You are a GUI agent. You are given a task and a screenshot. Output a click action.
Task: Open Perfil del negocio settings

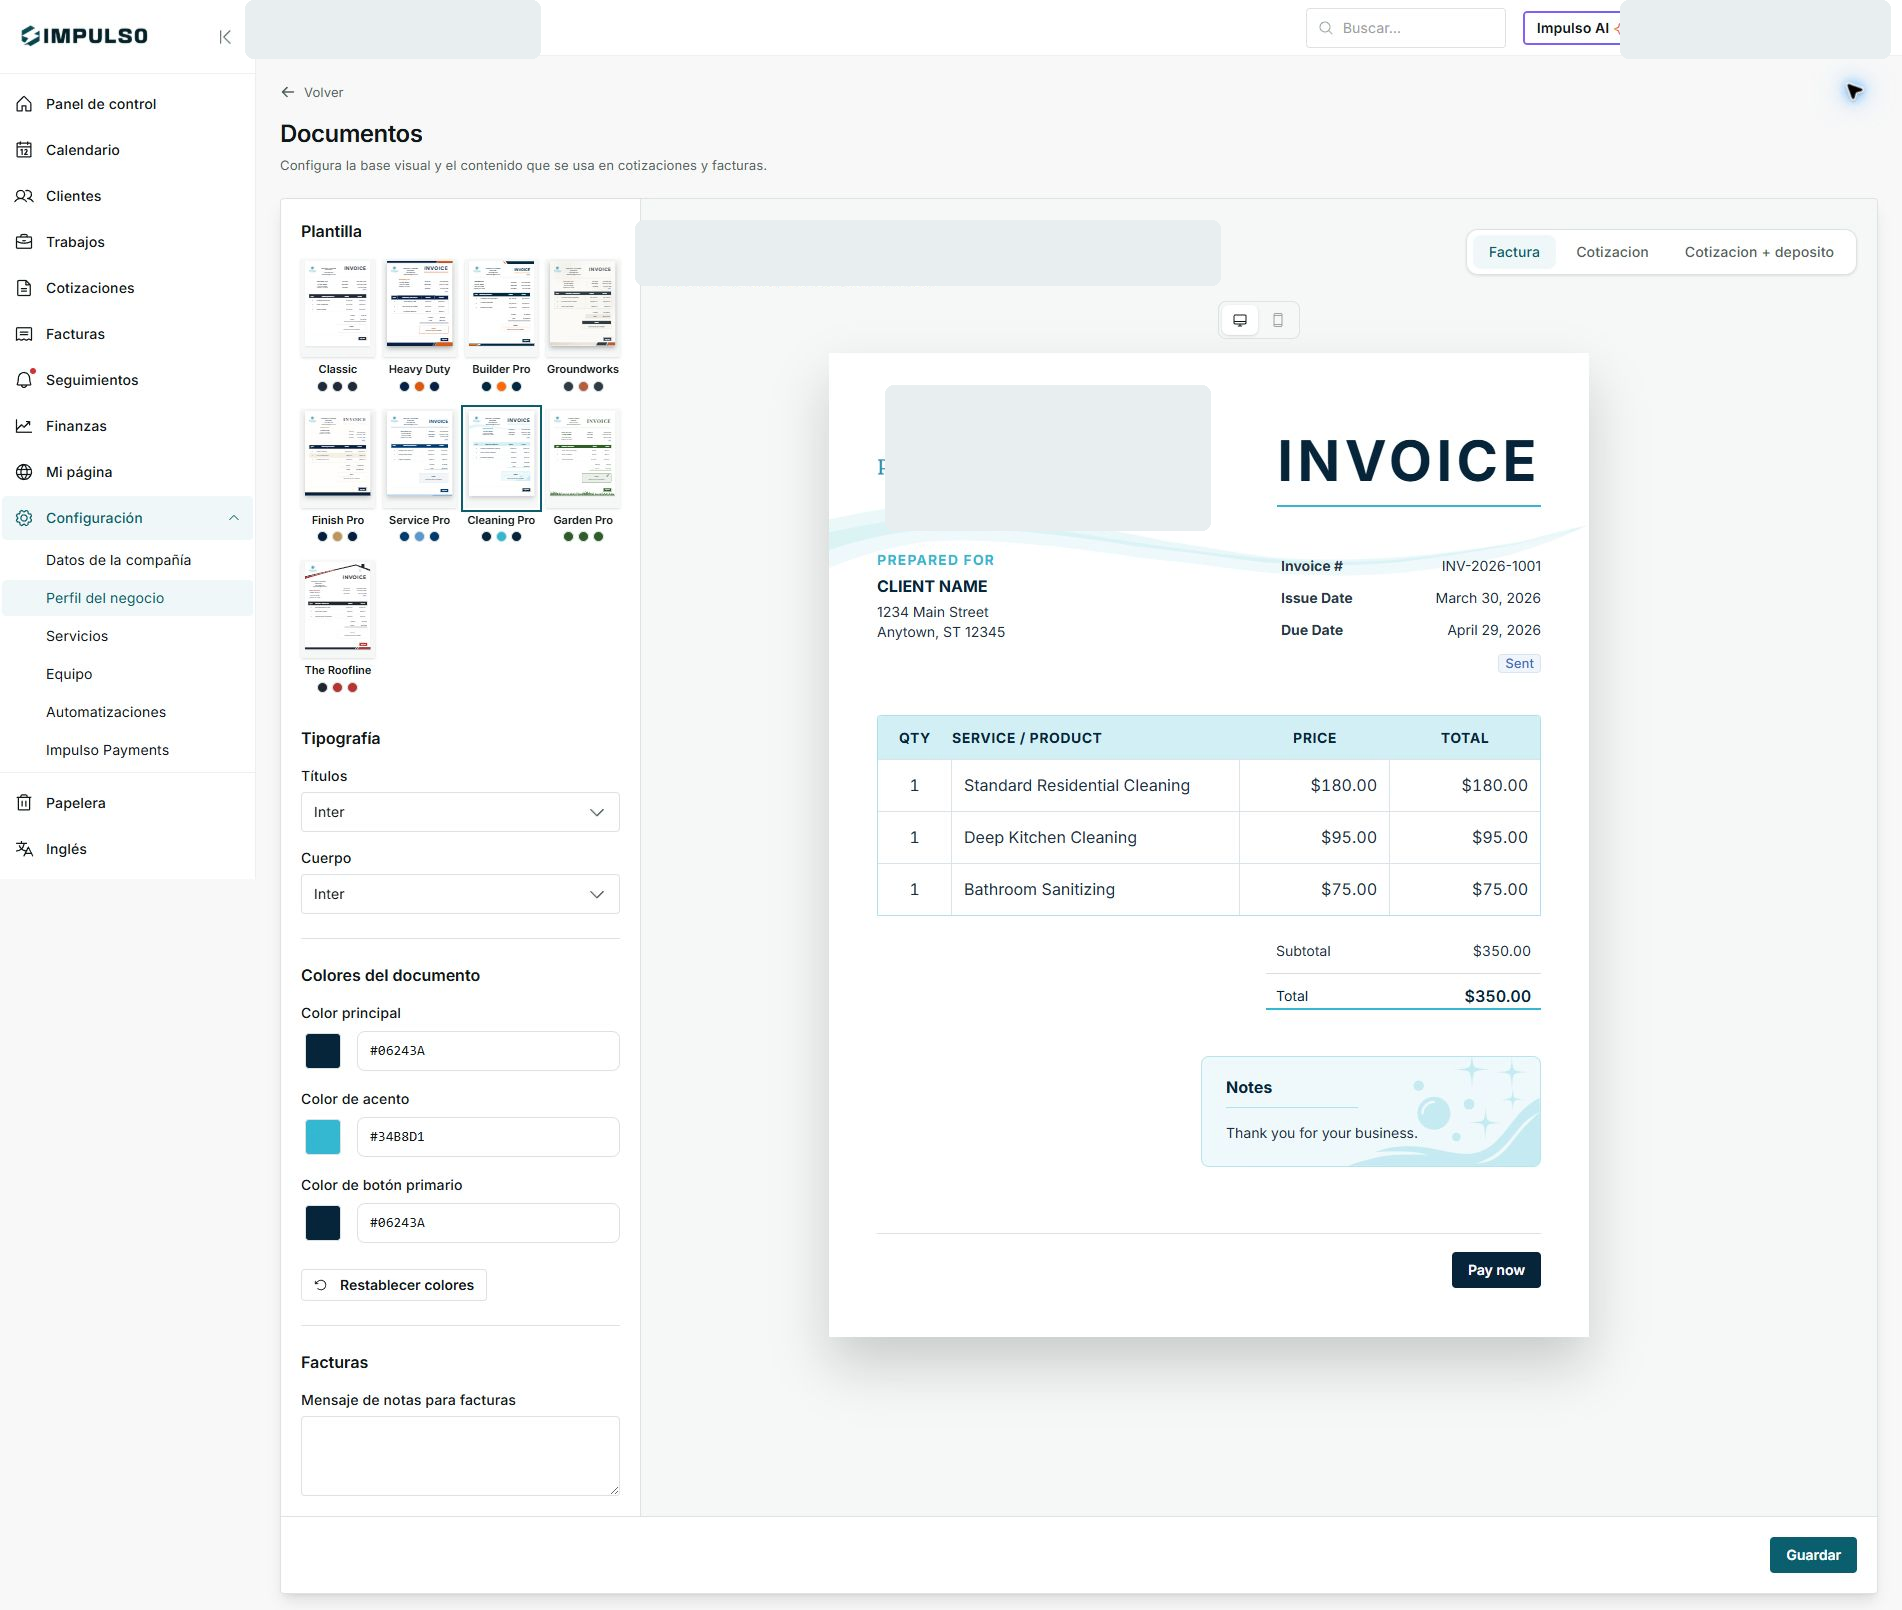click(127, 598)
